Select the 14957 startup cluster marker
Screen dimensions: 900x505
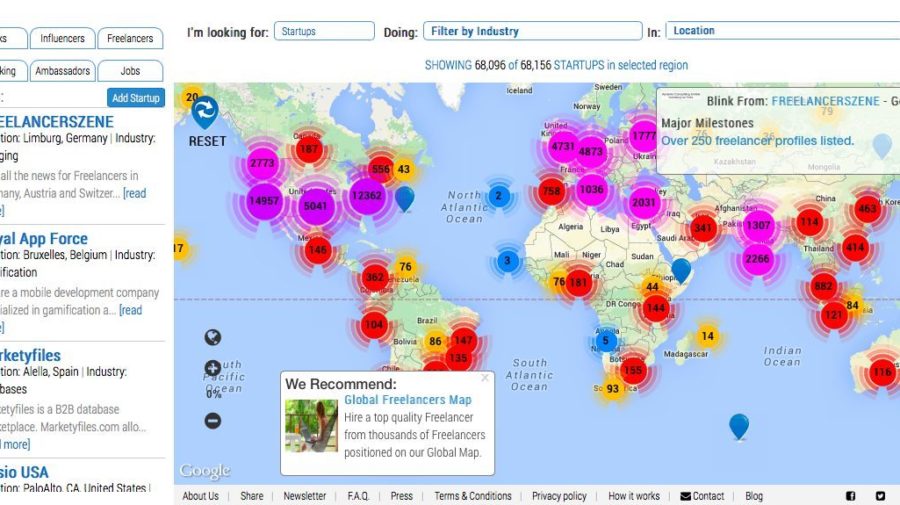(264, 199)
